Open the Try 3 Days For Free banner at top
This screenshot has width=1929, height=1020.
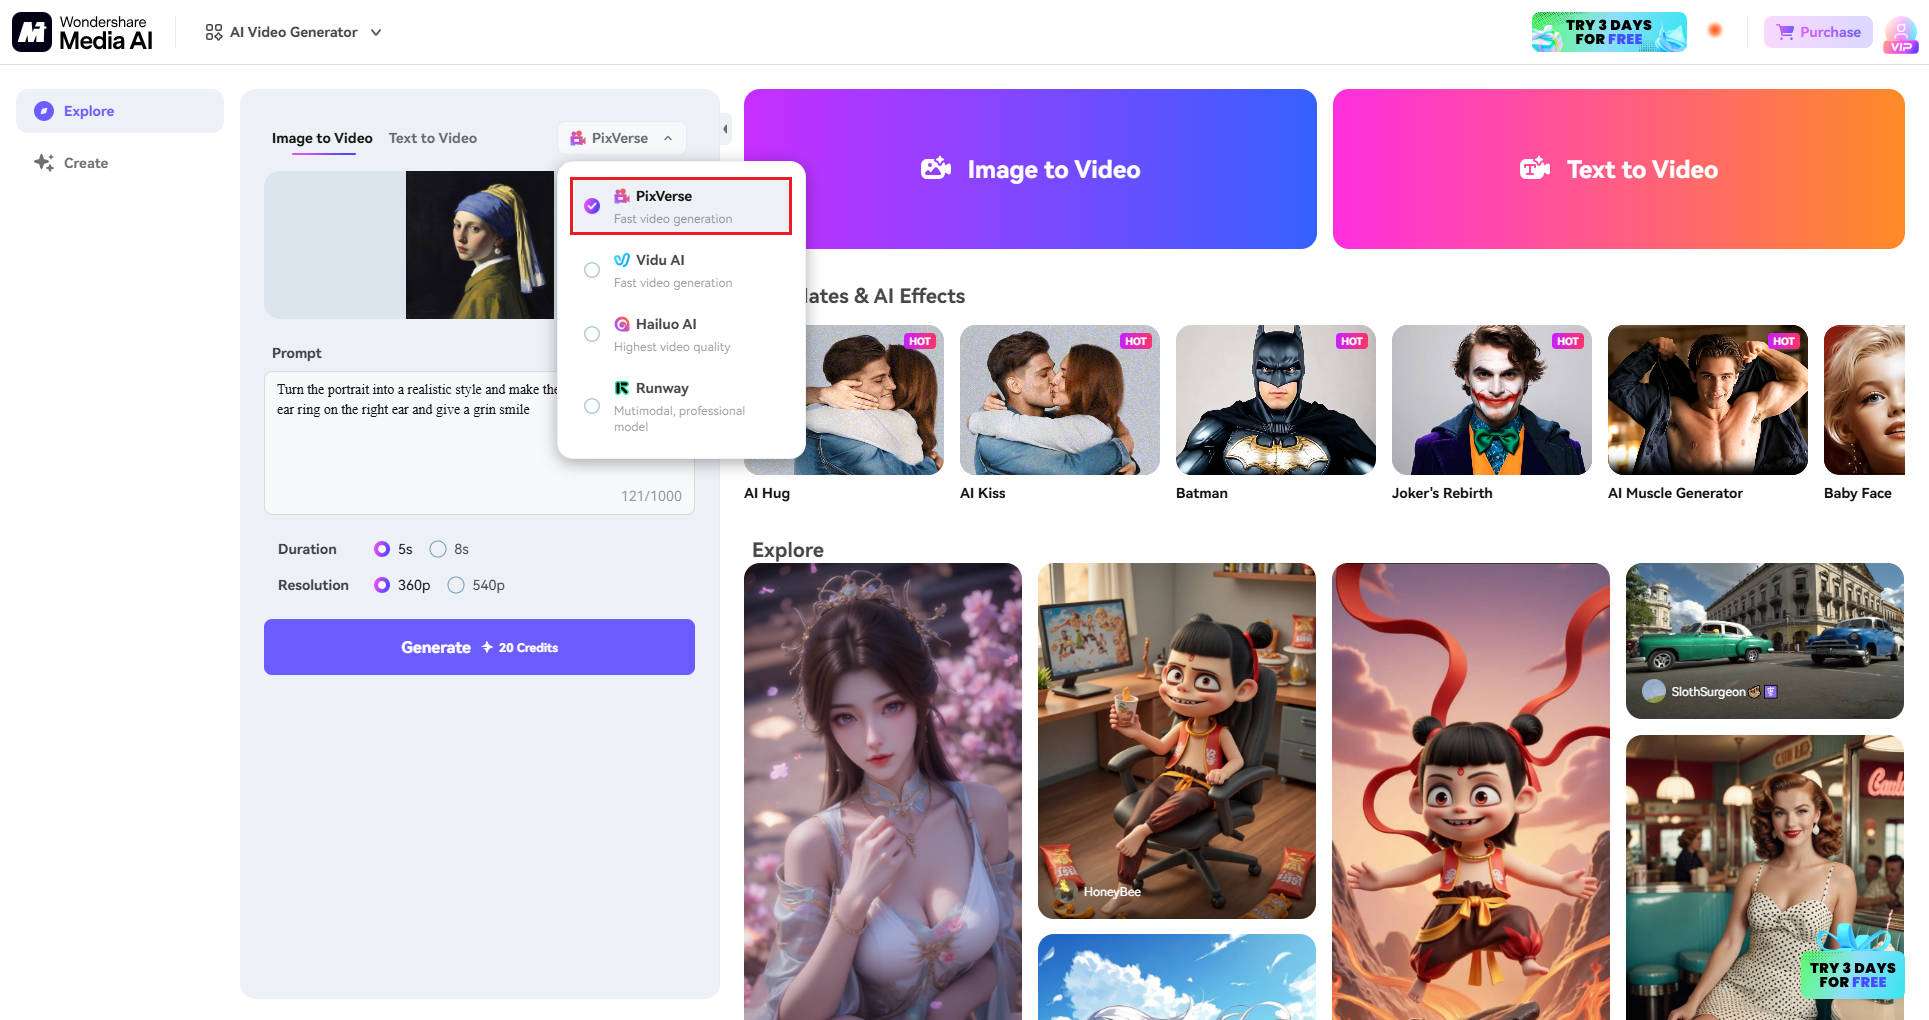pyautogui.click(x=1608, y=32)
